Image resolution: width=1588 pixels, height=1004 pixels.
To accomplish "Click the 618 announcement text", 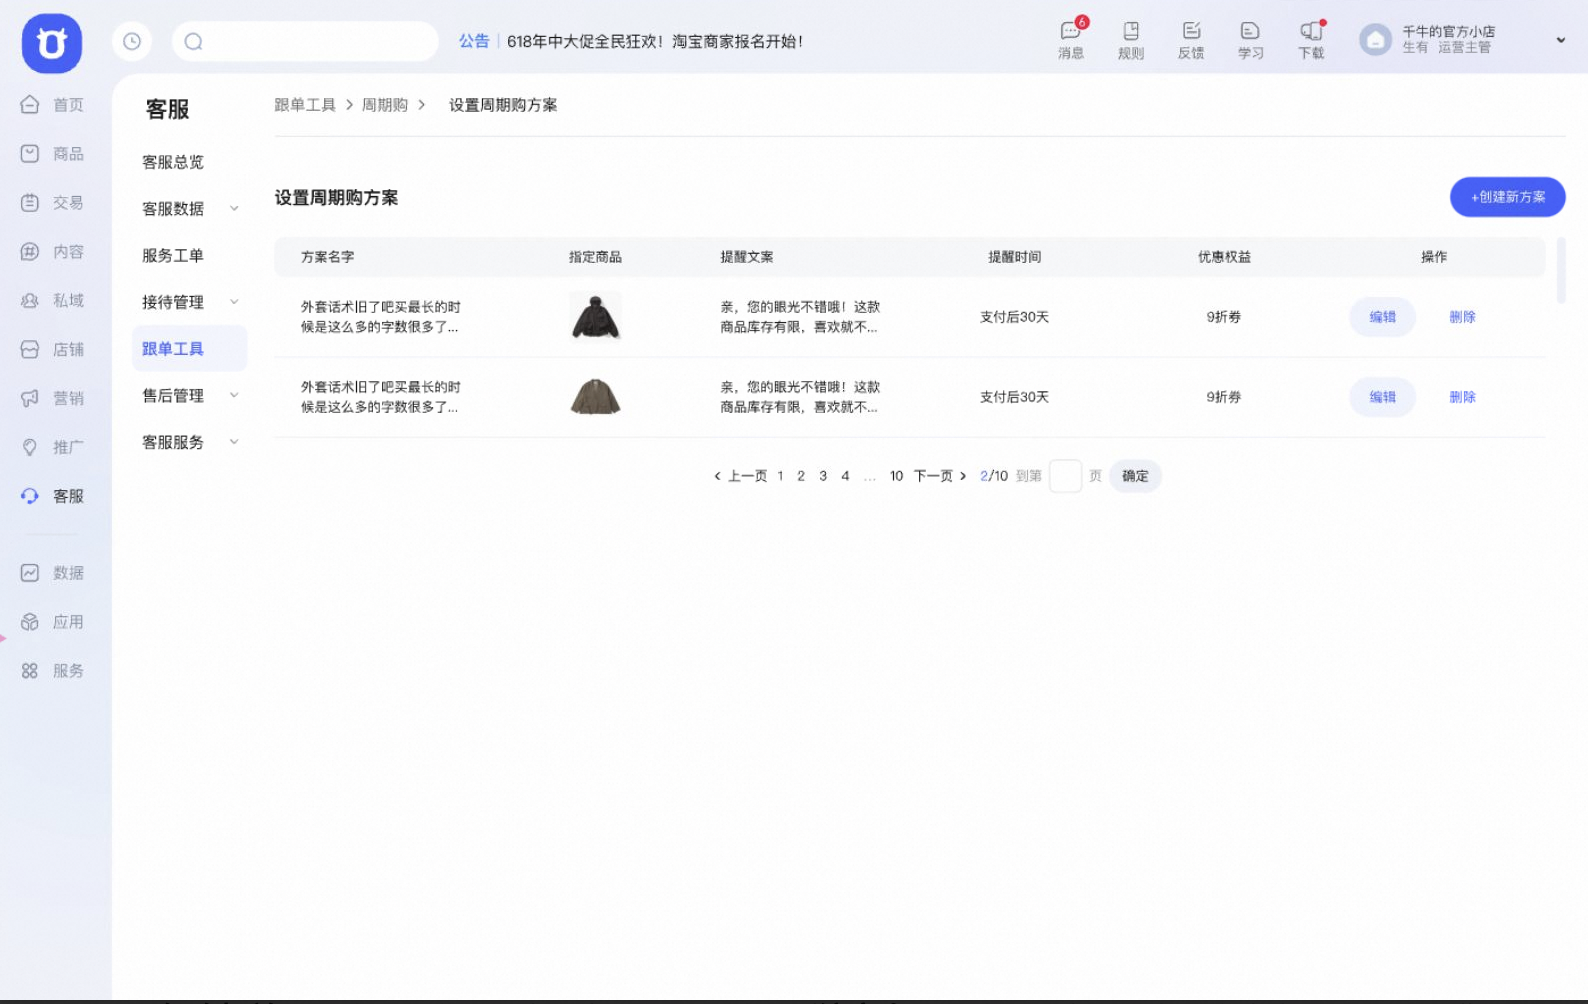I will pos(655,41).
